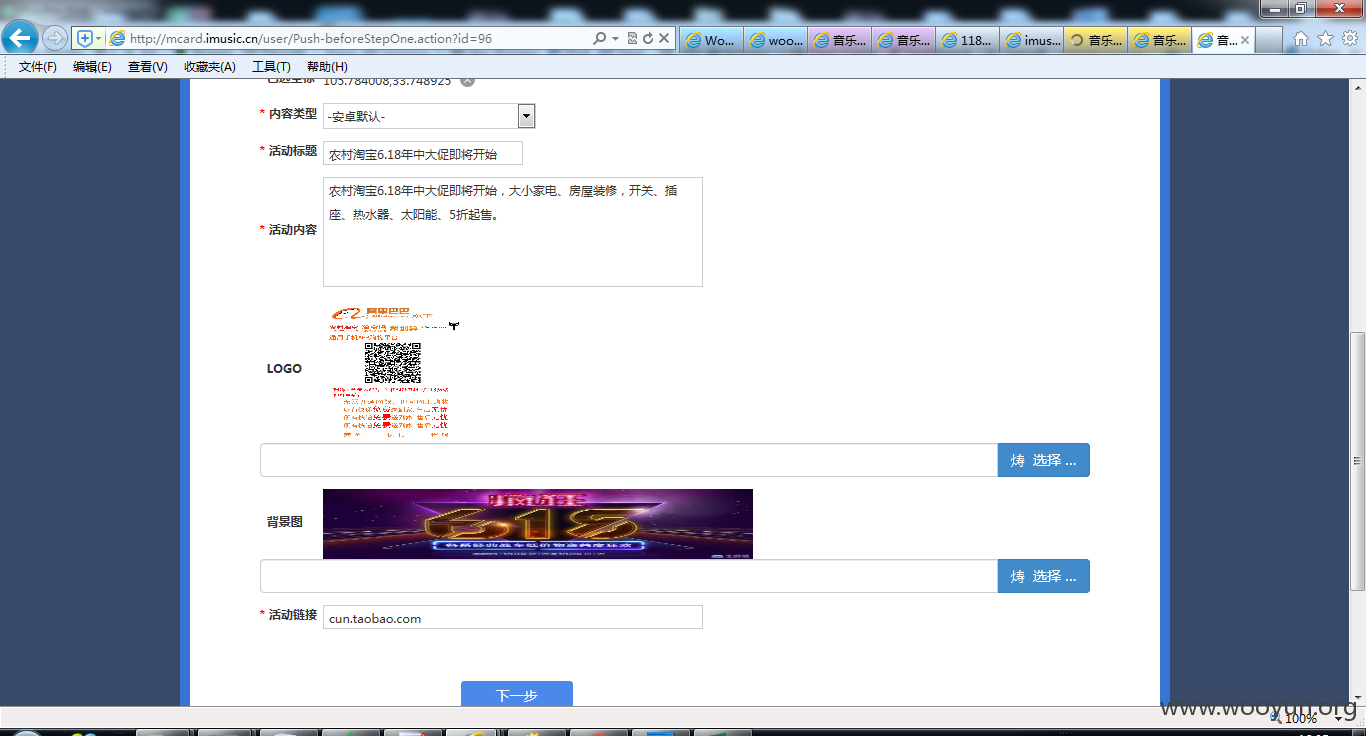Click the 活动链接 input field with cun.taobao.com

pos(513,618)
